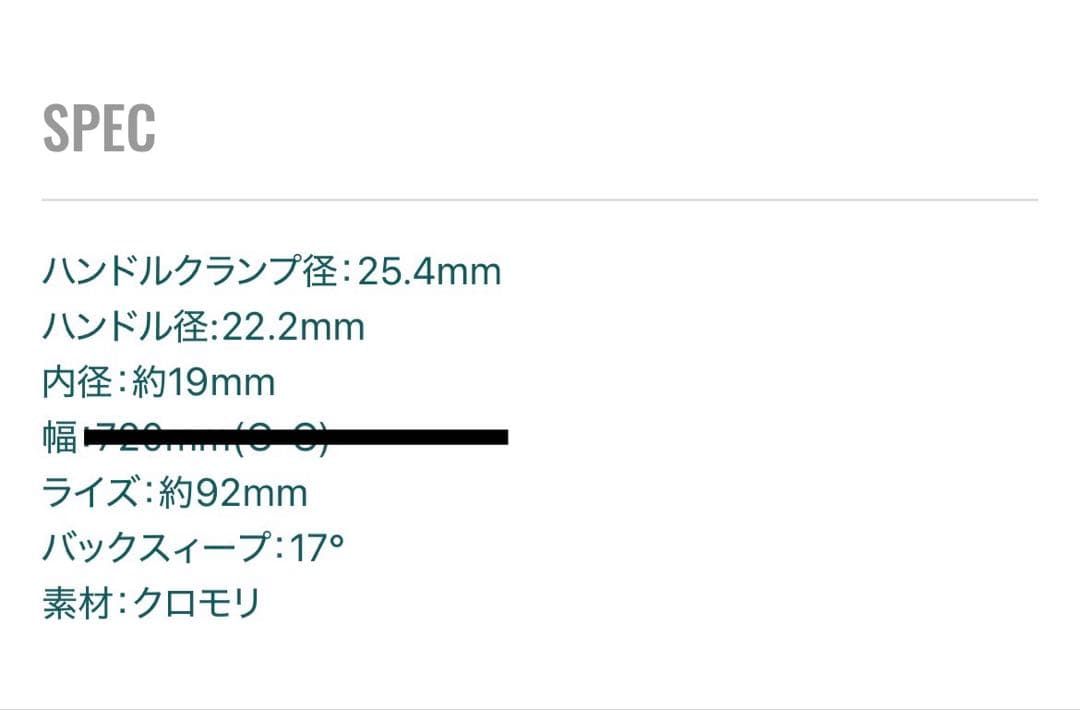Click the 素材 material label

(77, 604)
